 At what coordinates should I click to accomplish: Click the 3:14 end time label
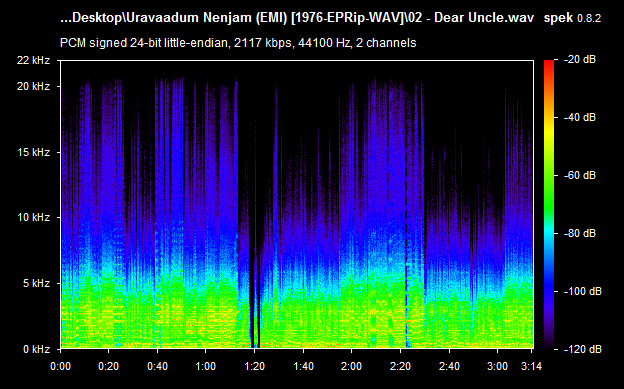click(532, 366)
